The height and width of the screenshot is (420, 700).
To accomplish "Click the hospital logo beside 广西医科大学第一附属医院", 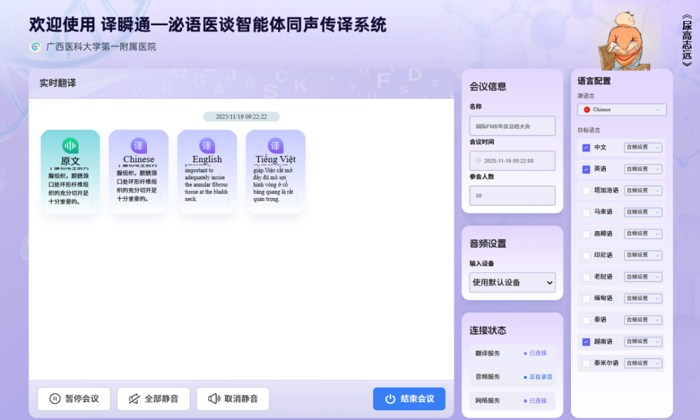I will click(x=35, y=46).
